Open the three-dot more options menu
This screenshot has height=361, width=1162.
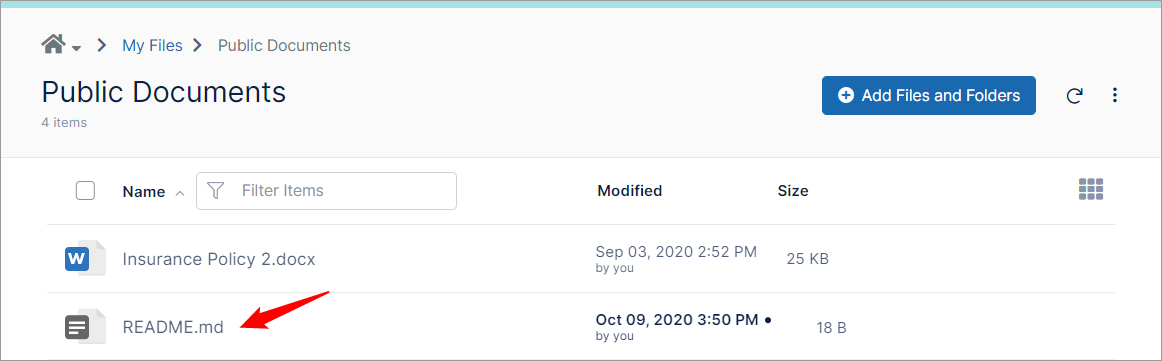tap(1115, 95)
